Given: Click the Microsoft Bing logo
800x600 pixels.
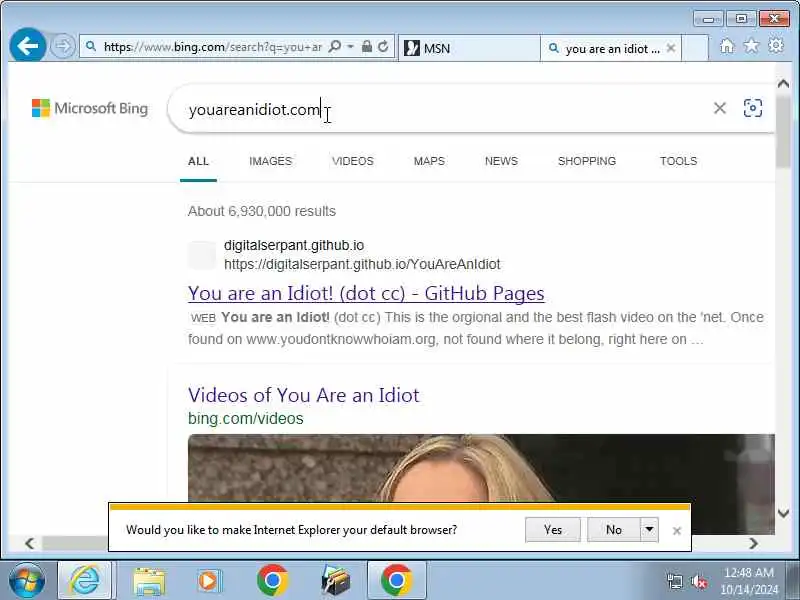Looking at the screenshot, I should (90, 108).
